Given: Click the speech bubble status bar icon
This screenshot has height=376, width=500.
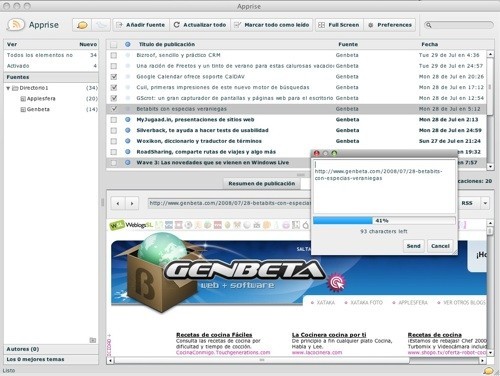Looking at the screenshot, I should (x=488, y=371).
